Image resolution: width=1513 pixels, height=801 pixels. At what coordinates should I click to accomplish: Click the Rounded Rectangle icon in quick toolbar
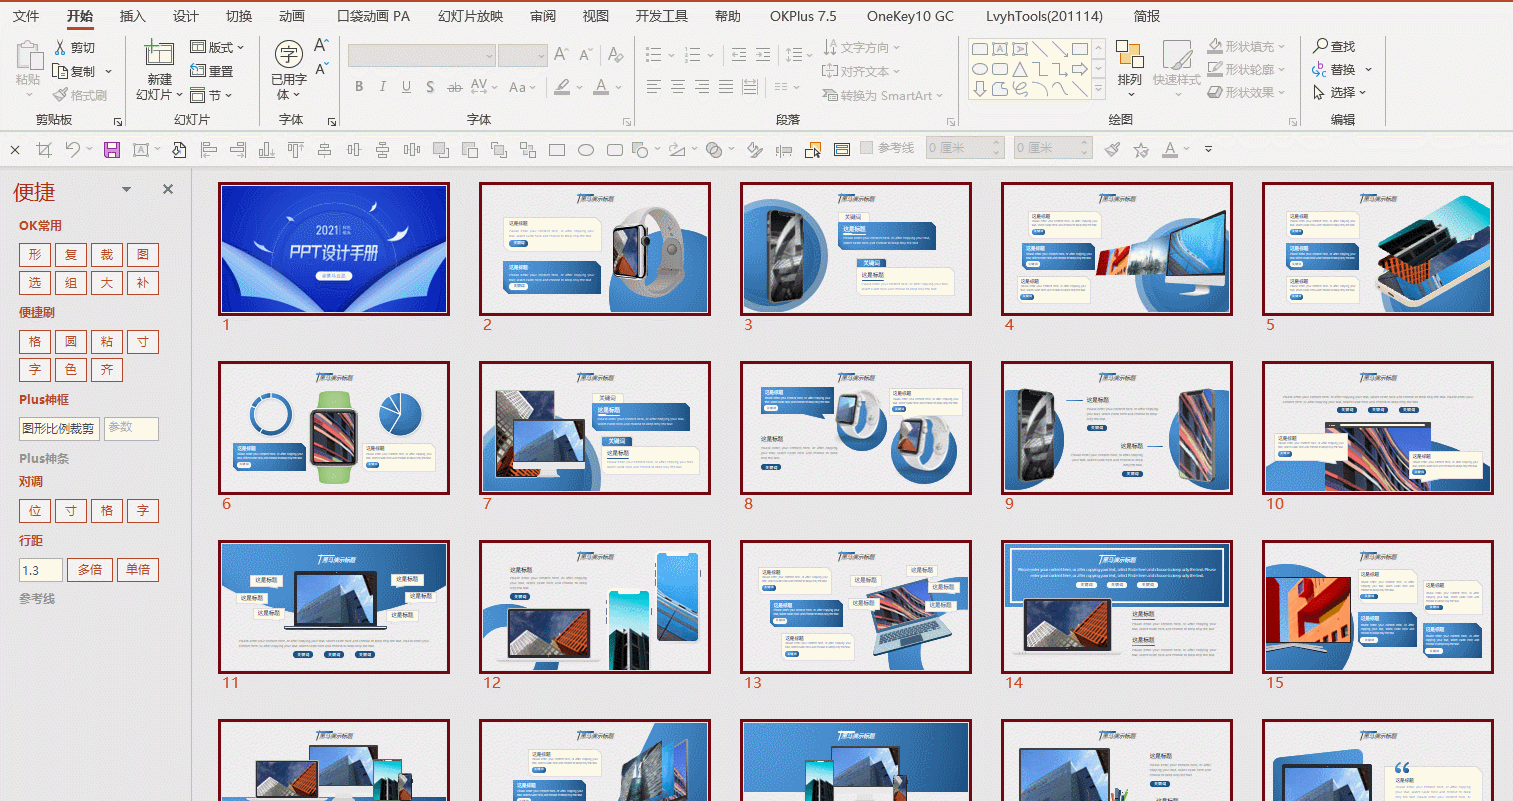click(615, 150)
